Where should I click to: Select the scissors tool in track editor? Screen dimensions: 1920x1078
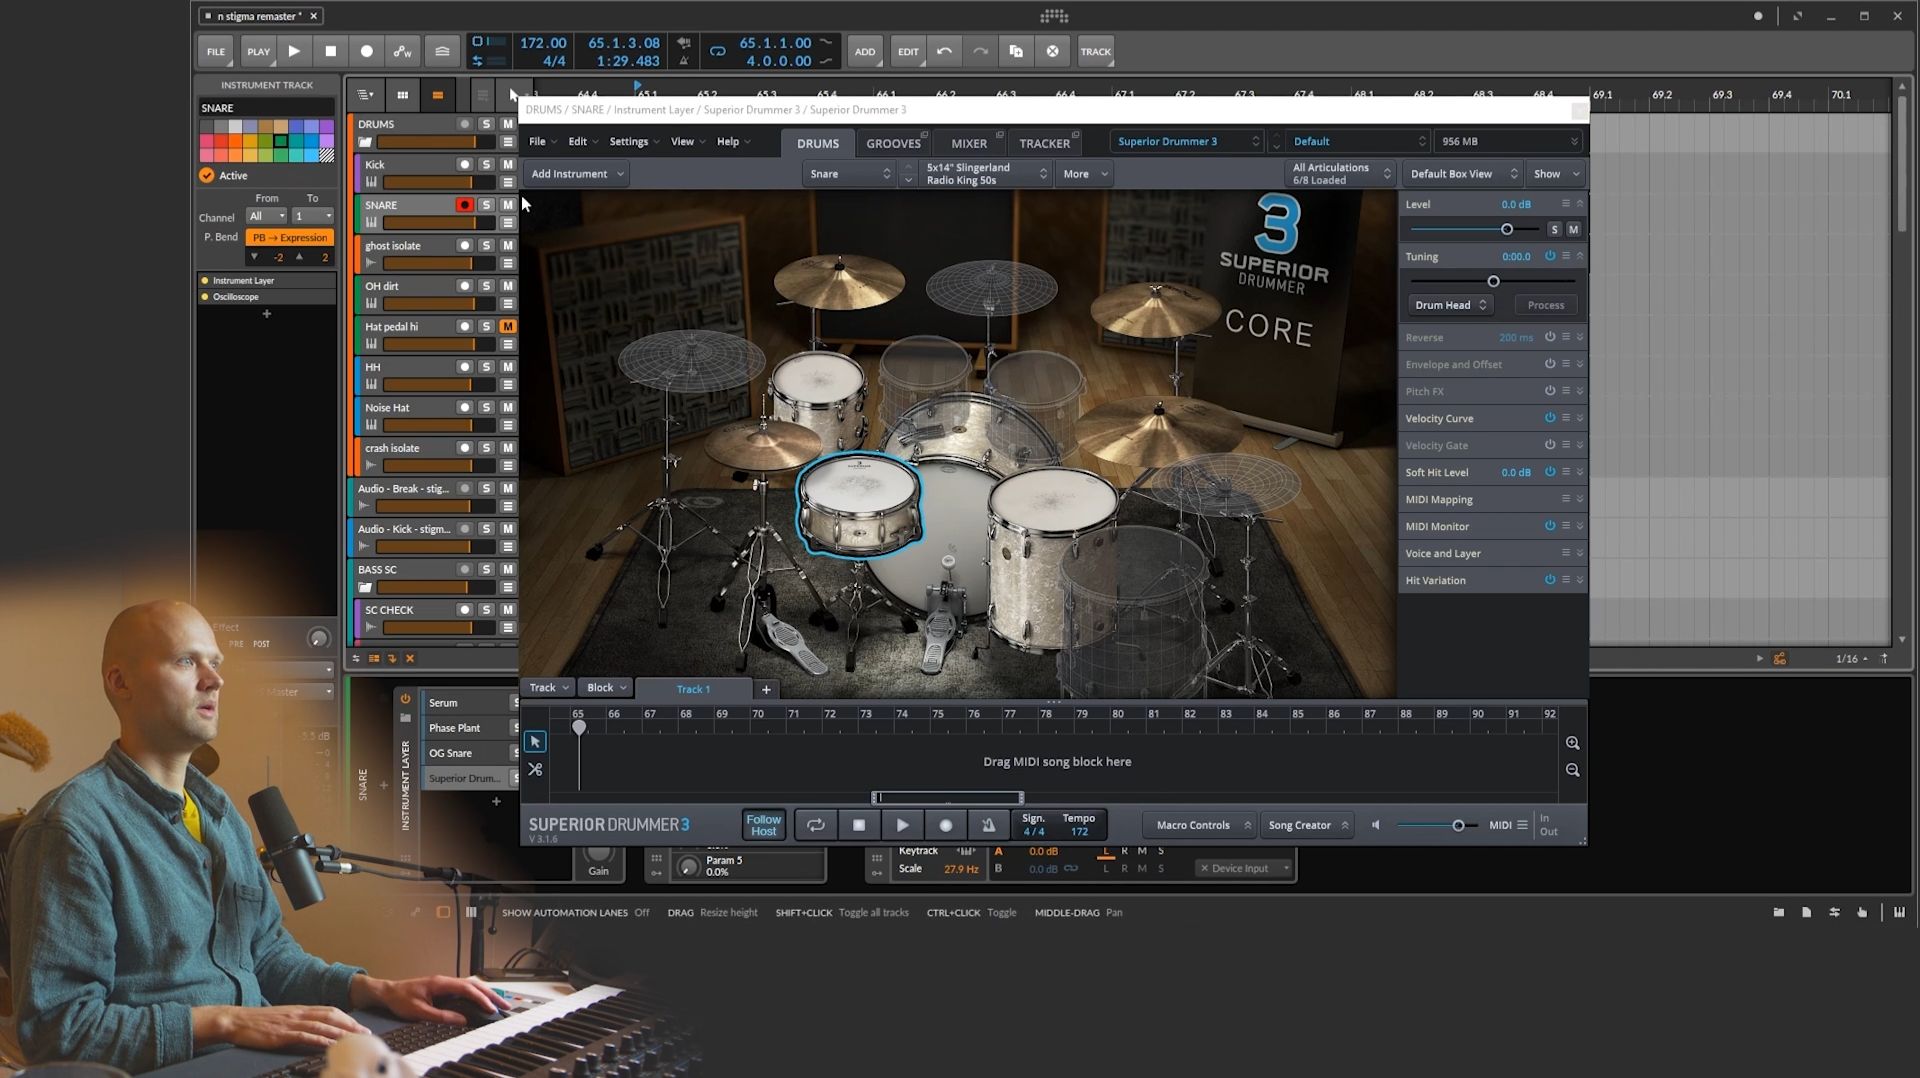pos(535,770)
